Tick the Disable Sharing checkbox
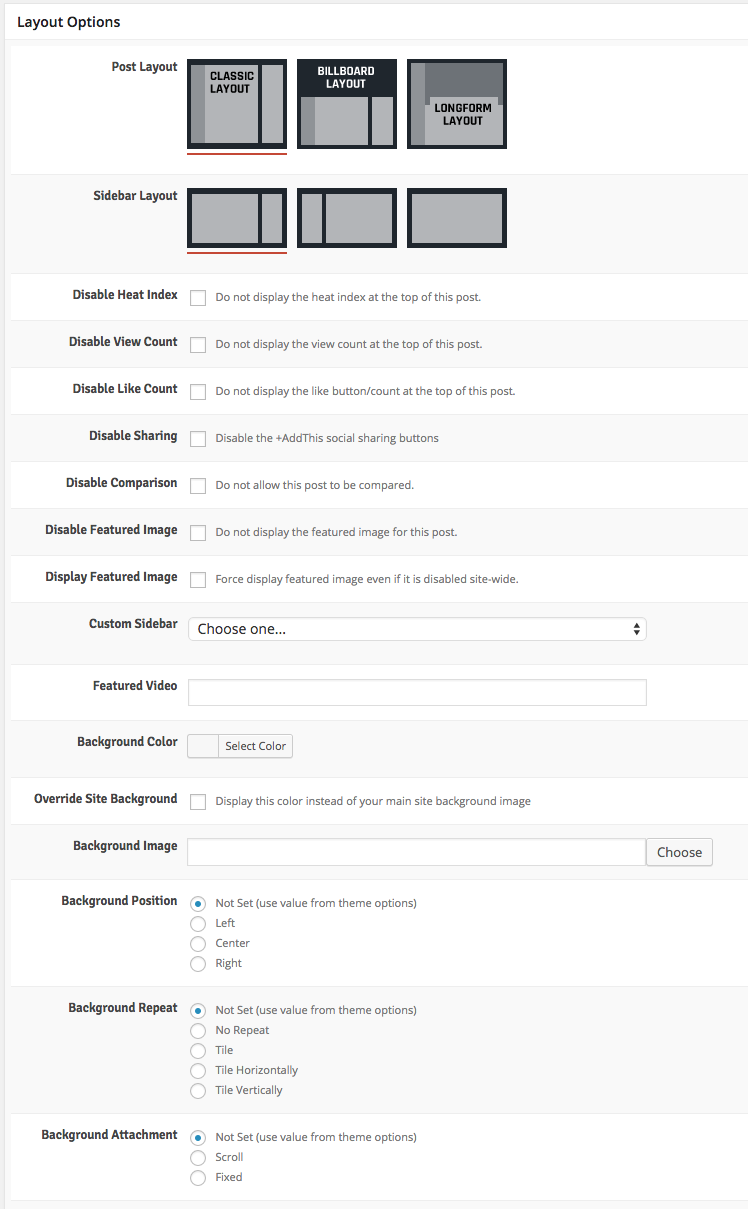 (x=198, y=439)
